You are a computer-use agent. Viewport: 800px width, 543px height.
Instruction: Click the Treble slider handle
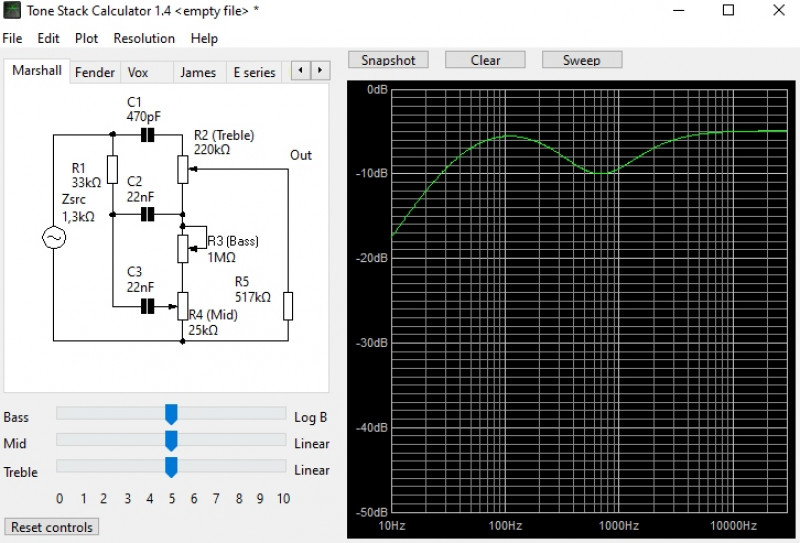coord(171,468)
